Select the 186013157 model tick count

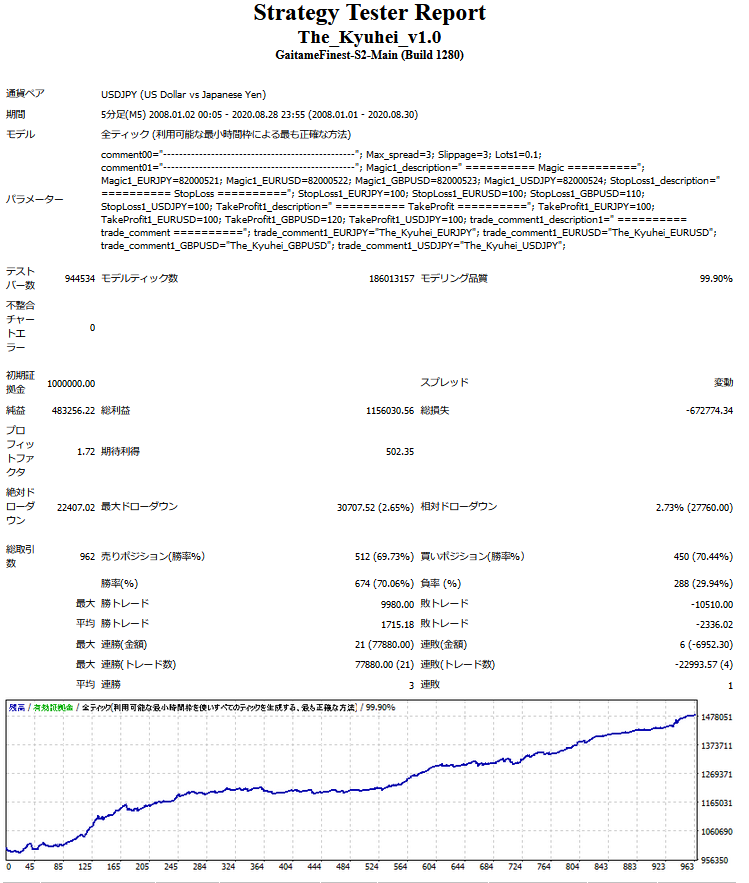(x=391, y=278)
